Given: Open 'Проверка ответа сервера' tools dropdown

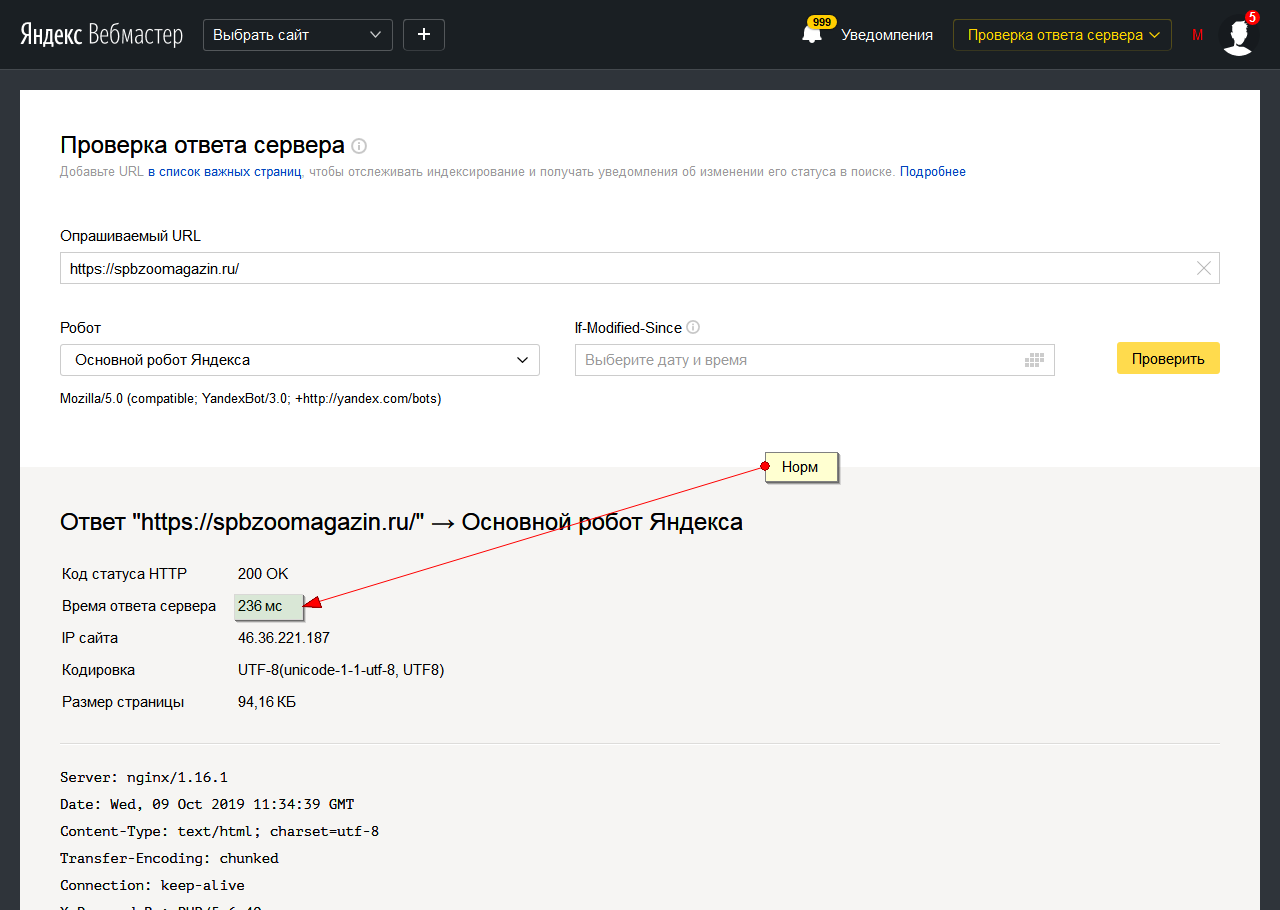Looking at the screenshot, I should pyautogui.click(x=1061, y=35).
